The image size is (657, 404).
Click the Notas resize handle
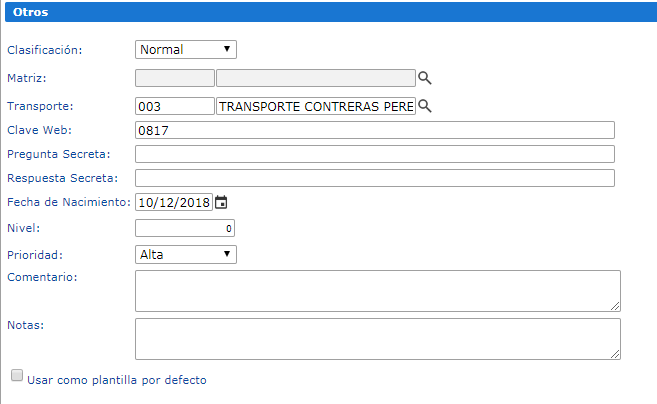point(616,354)
